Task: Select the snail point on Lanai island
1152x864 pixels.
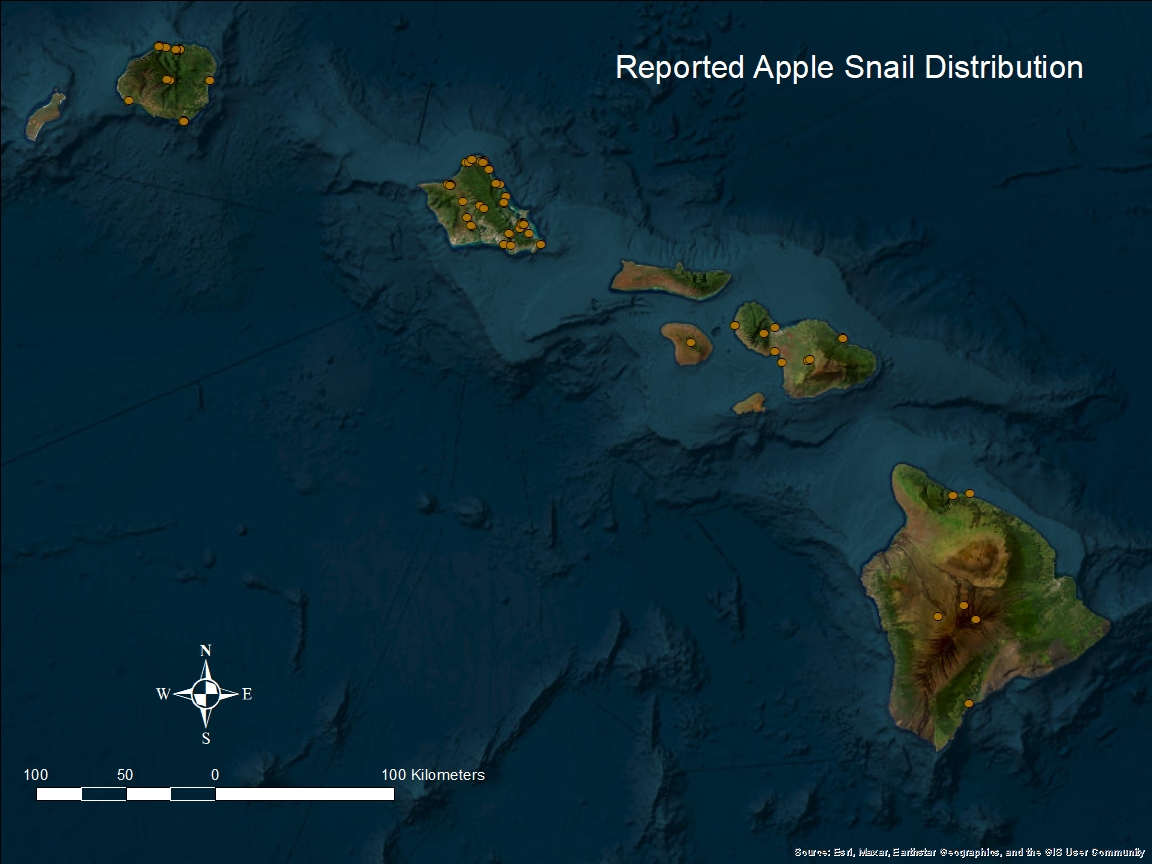Action: (690, 343)
